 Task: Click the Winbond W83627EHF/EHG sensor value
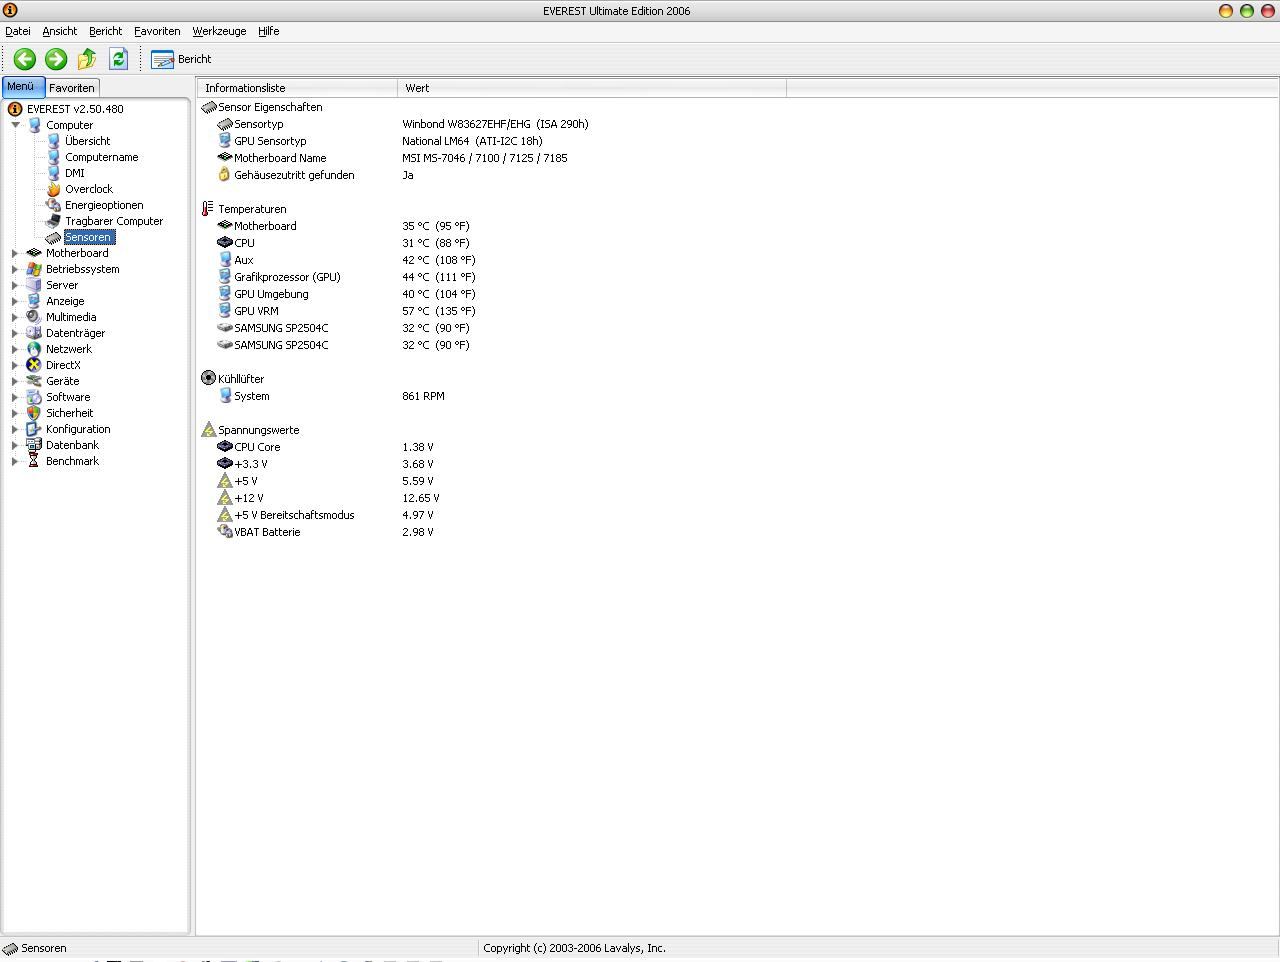click(x=495, y=124)
